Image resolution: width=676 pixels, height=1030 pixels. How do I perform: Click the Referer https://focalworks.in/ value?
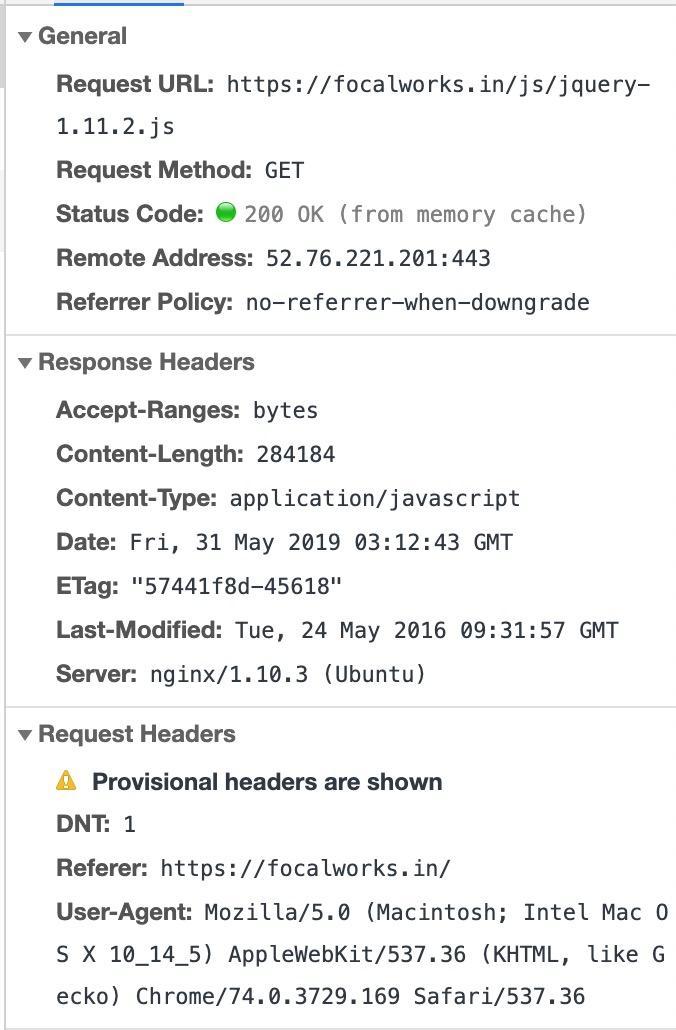pyautogui.click(x=305, y=869)
